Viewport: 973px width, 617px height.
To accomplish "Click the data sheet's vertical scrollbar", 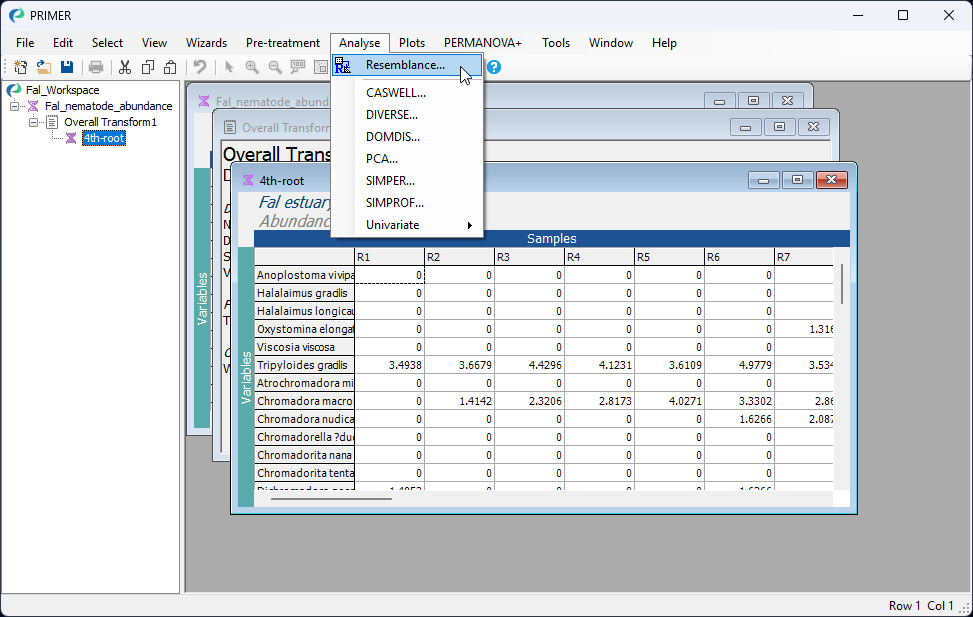I will pos(842,285).
